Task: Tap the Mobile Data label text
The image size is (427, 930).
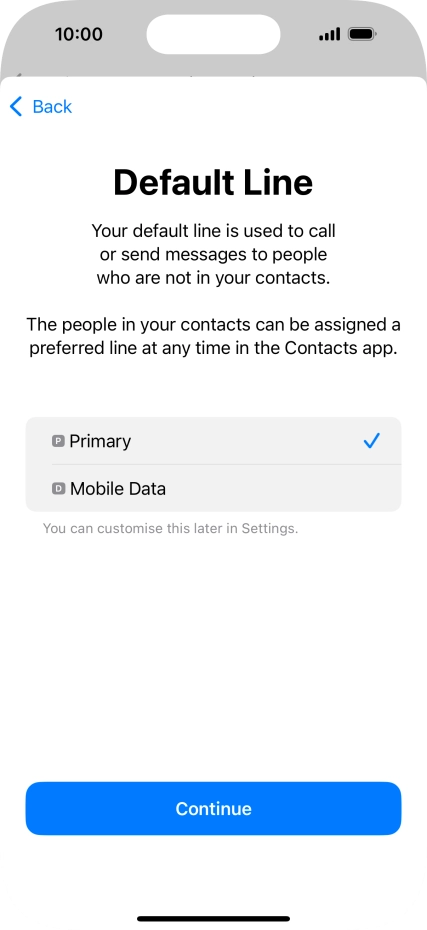Action: pos(118,489)
